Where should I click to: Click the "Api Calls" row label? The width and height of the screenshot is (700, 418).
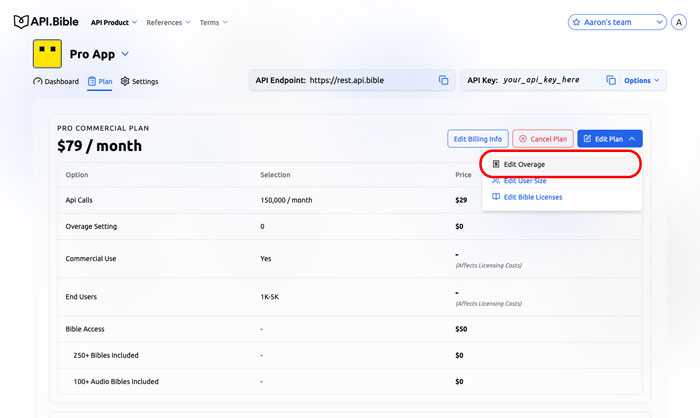tap(79, 200)
